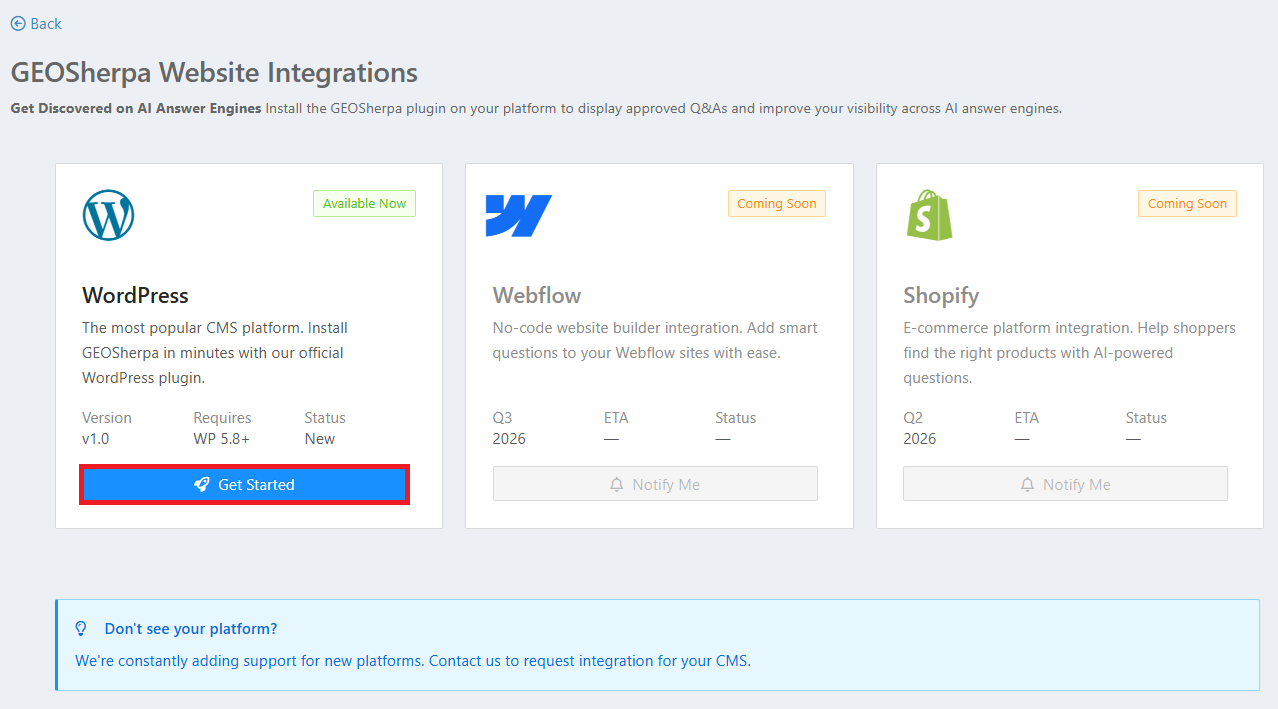Click the WordPress logo icon

pyautogui.click(x=108, y=215)
